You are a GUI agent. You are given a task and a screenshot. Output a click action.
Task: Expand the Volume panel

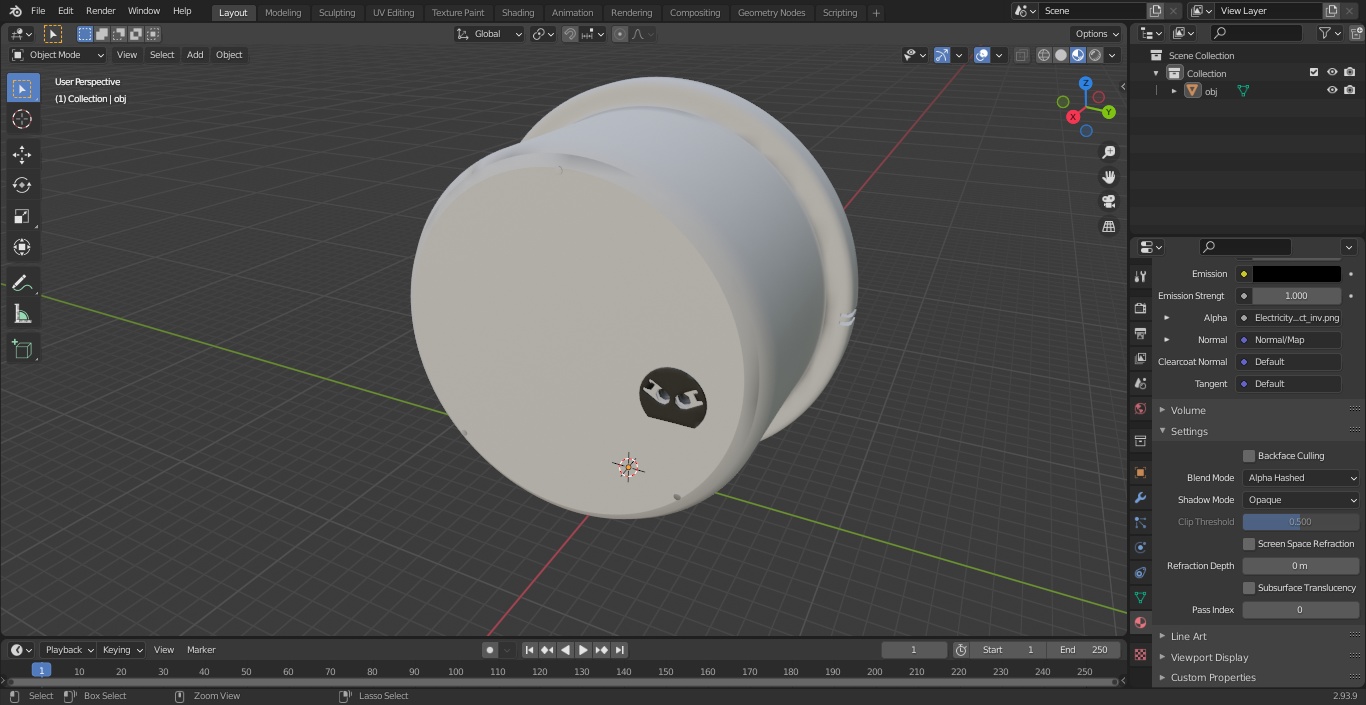point(1188,410)
